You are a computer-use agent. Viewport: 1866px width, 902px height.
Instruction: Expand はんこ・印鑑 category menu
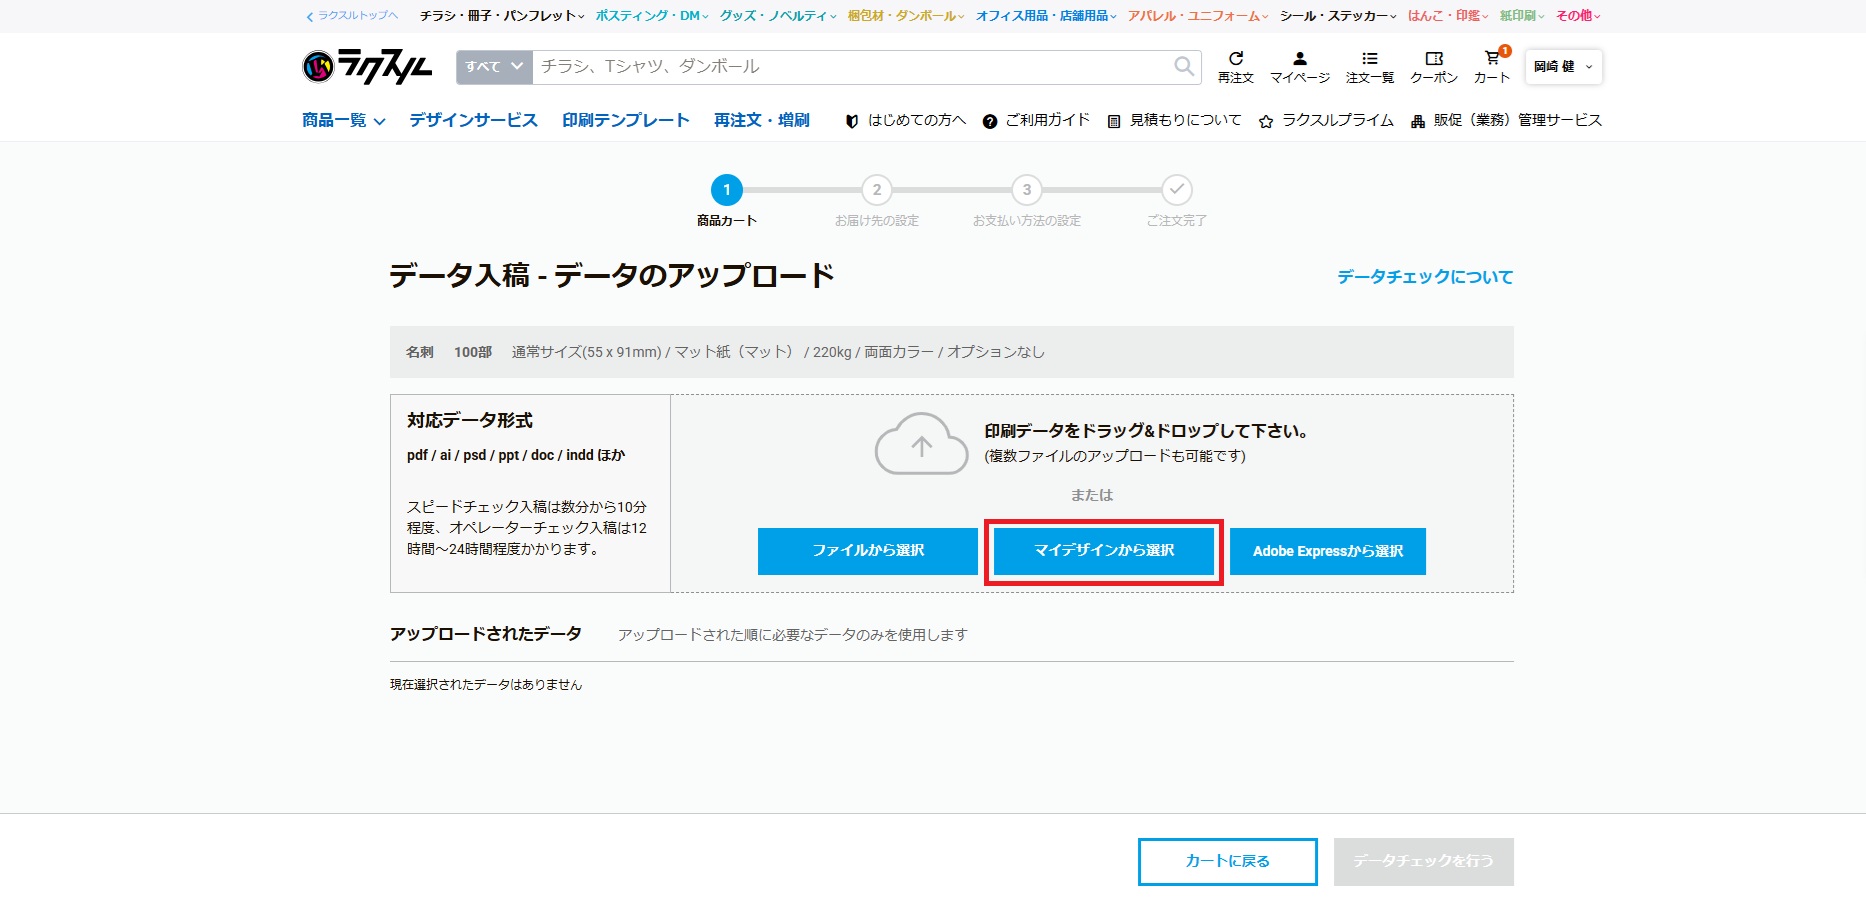(x=1448, y=16)
